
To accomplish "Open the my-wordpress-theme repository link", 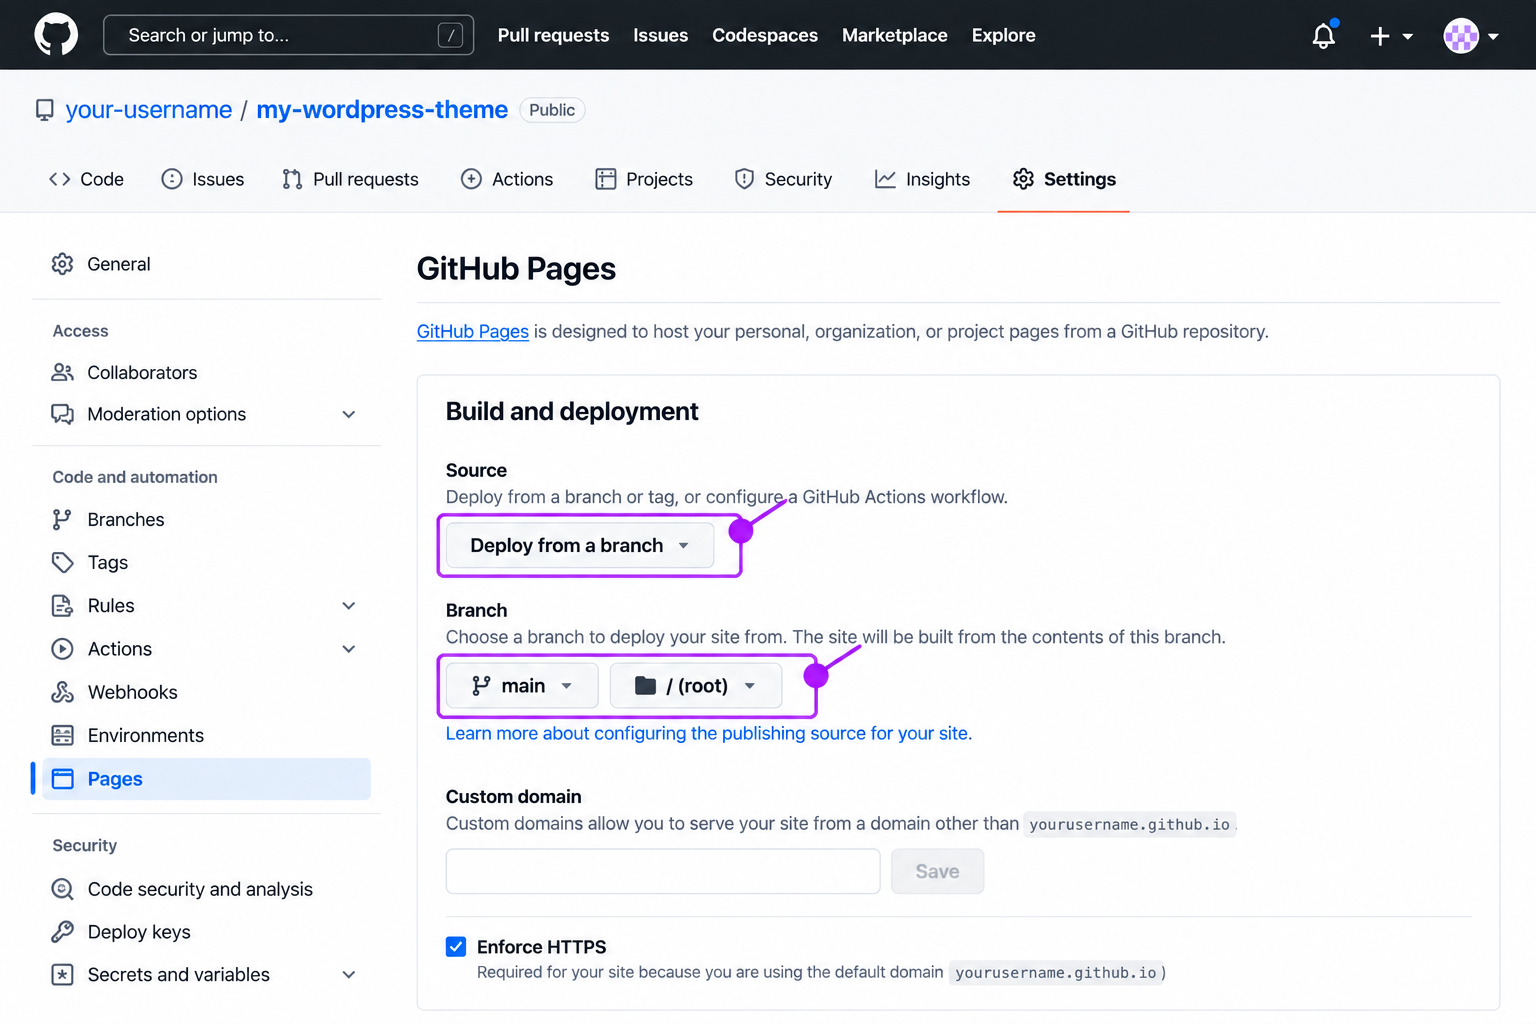I will click(x=382, y=110).
